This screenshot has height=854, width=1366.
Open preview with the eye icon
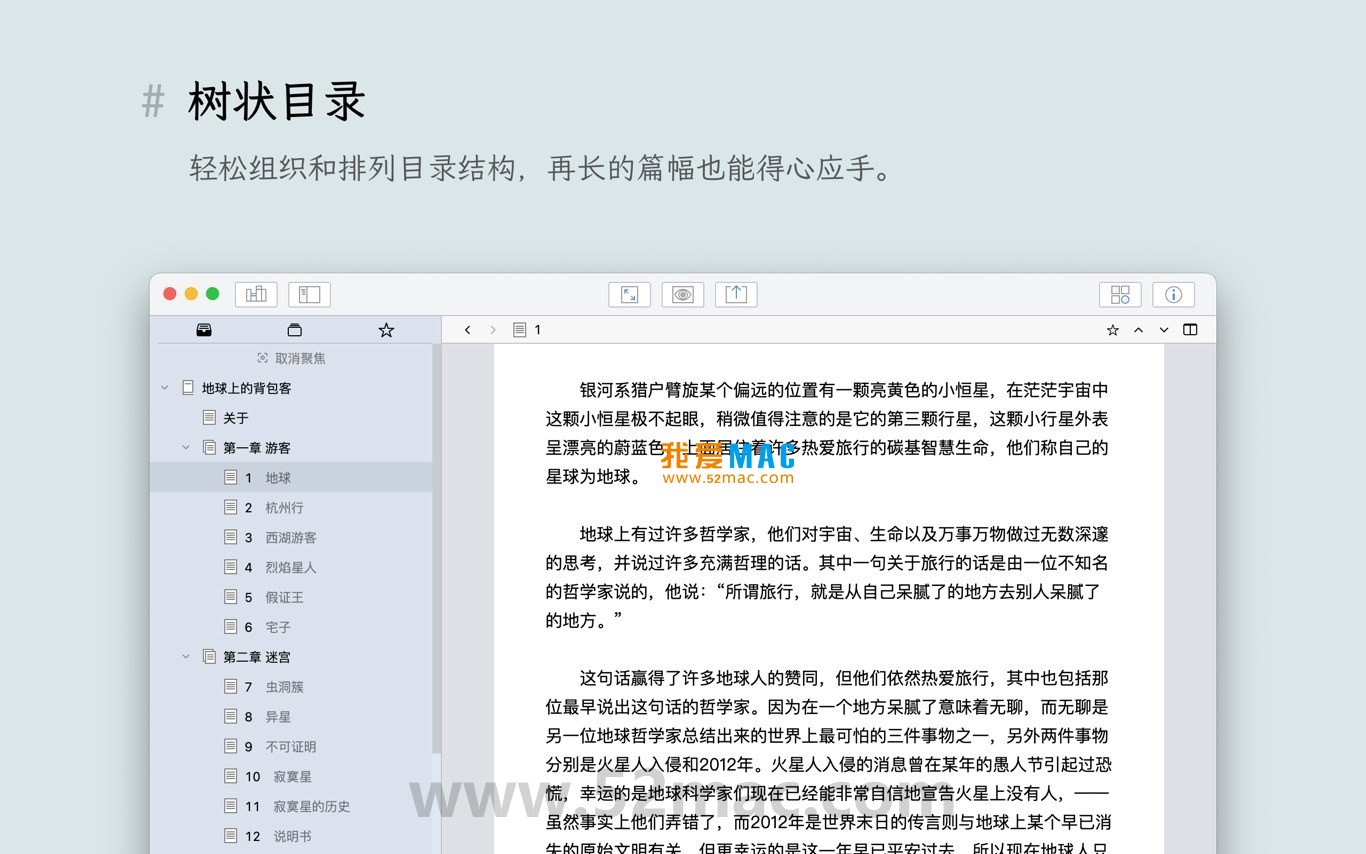pos(683,294)
